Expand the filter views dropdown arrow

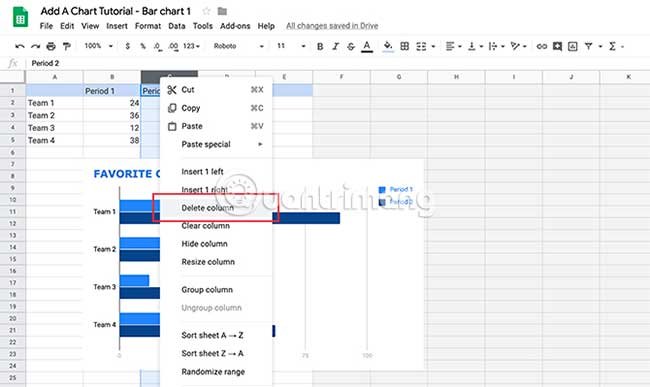click(600, 46)
